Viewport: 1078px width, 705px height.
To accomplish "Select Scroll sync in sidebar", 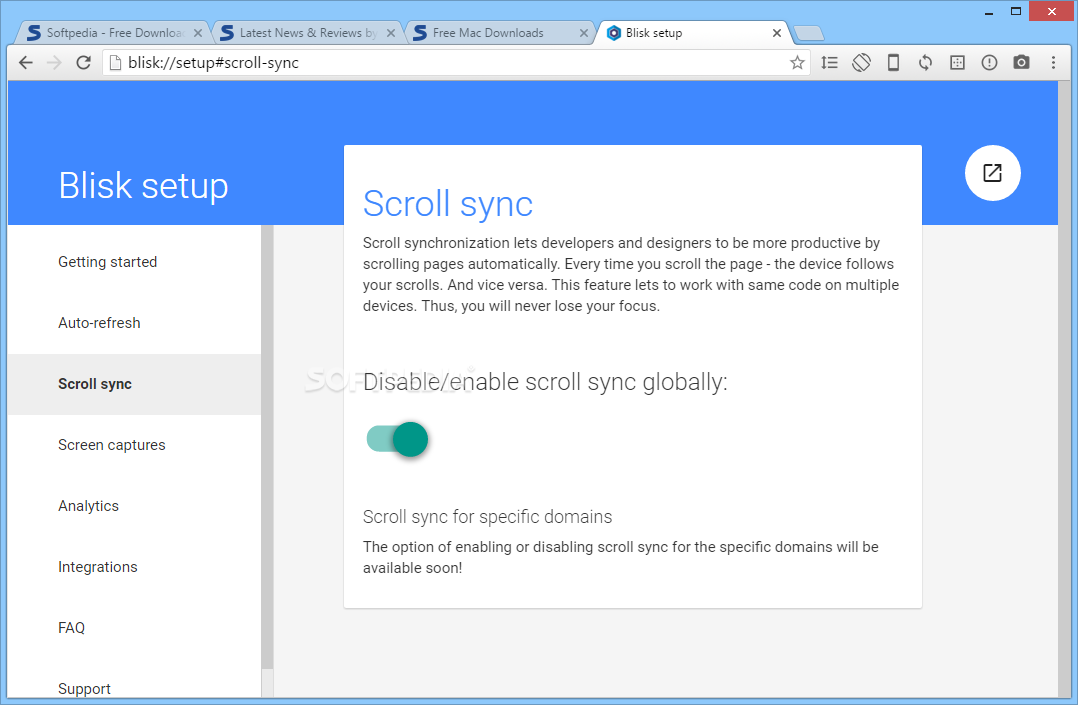I will tap(134, 384).
